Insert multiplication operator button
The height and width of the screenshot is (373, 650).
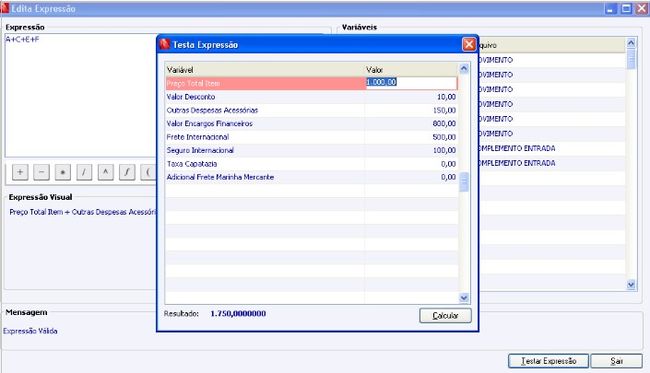63,172
